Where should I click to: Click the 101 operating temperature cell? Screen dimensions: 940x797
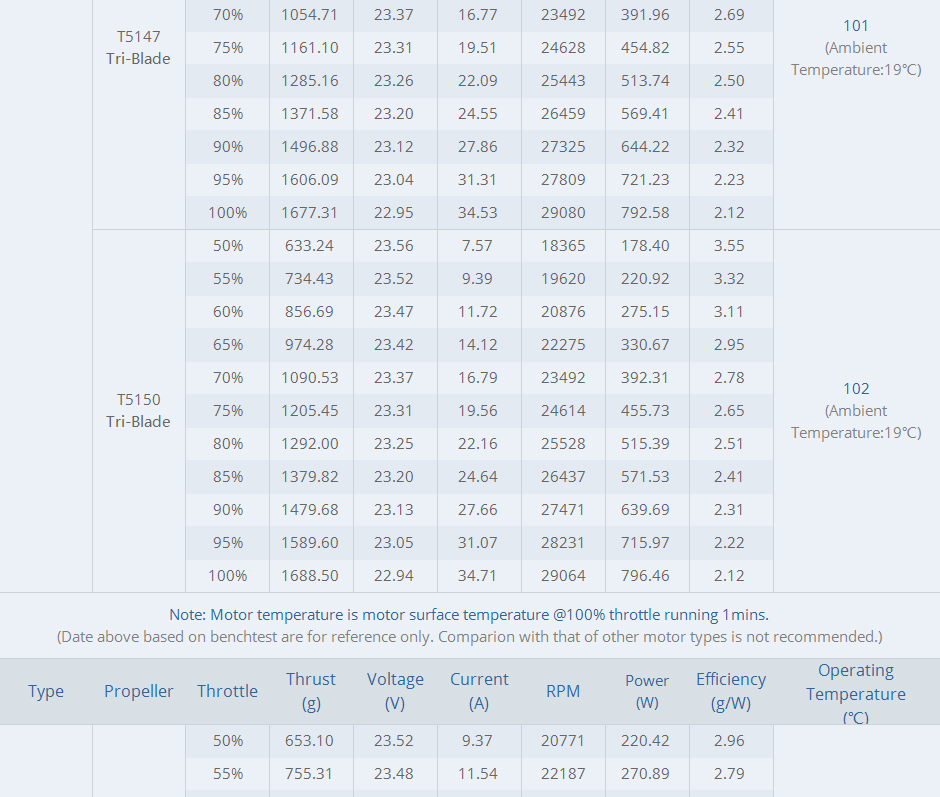pos(856,47)
